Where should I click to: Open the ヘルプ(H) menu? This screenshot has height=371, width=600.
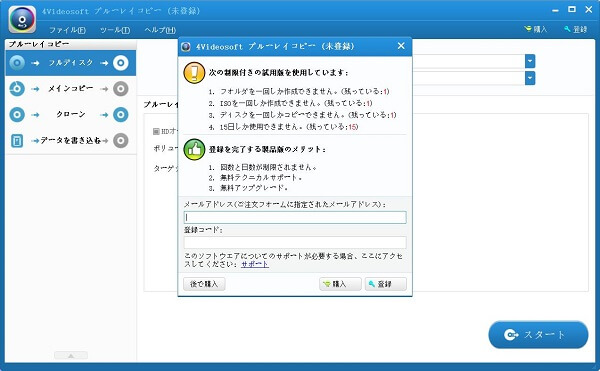(x=160, y=30)
